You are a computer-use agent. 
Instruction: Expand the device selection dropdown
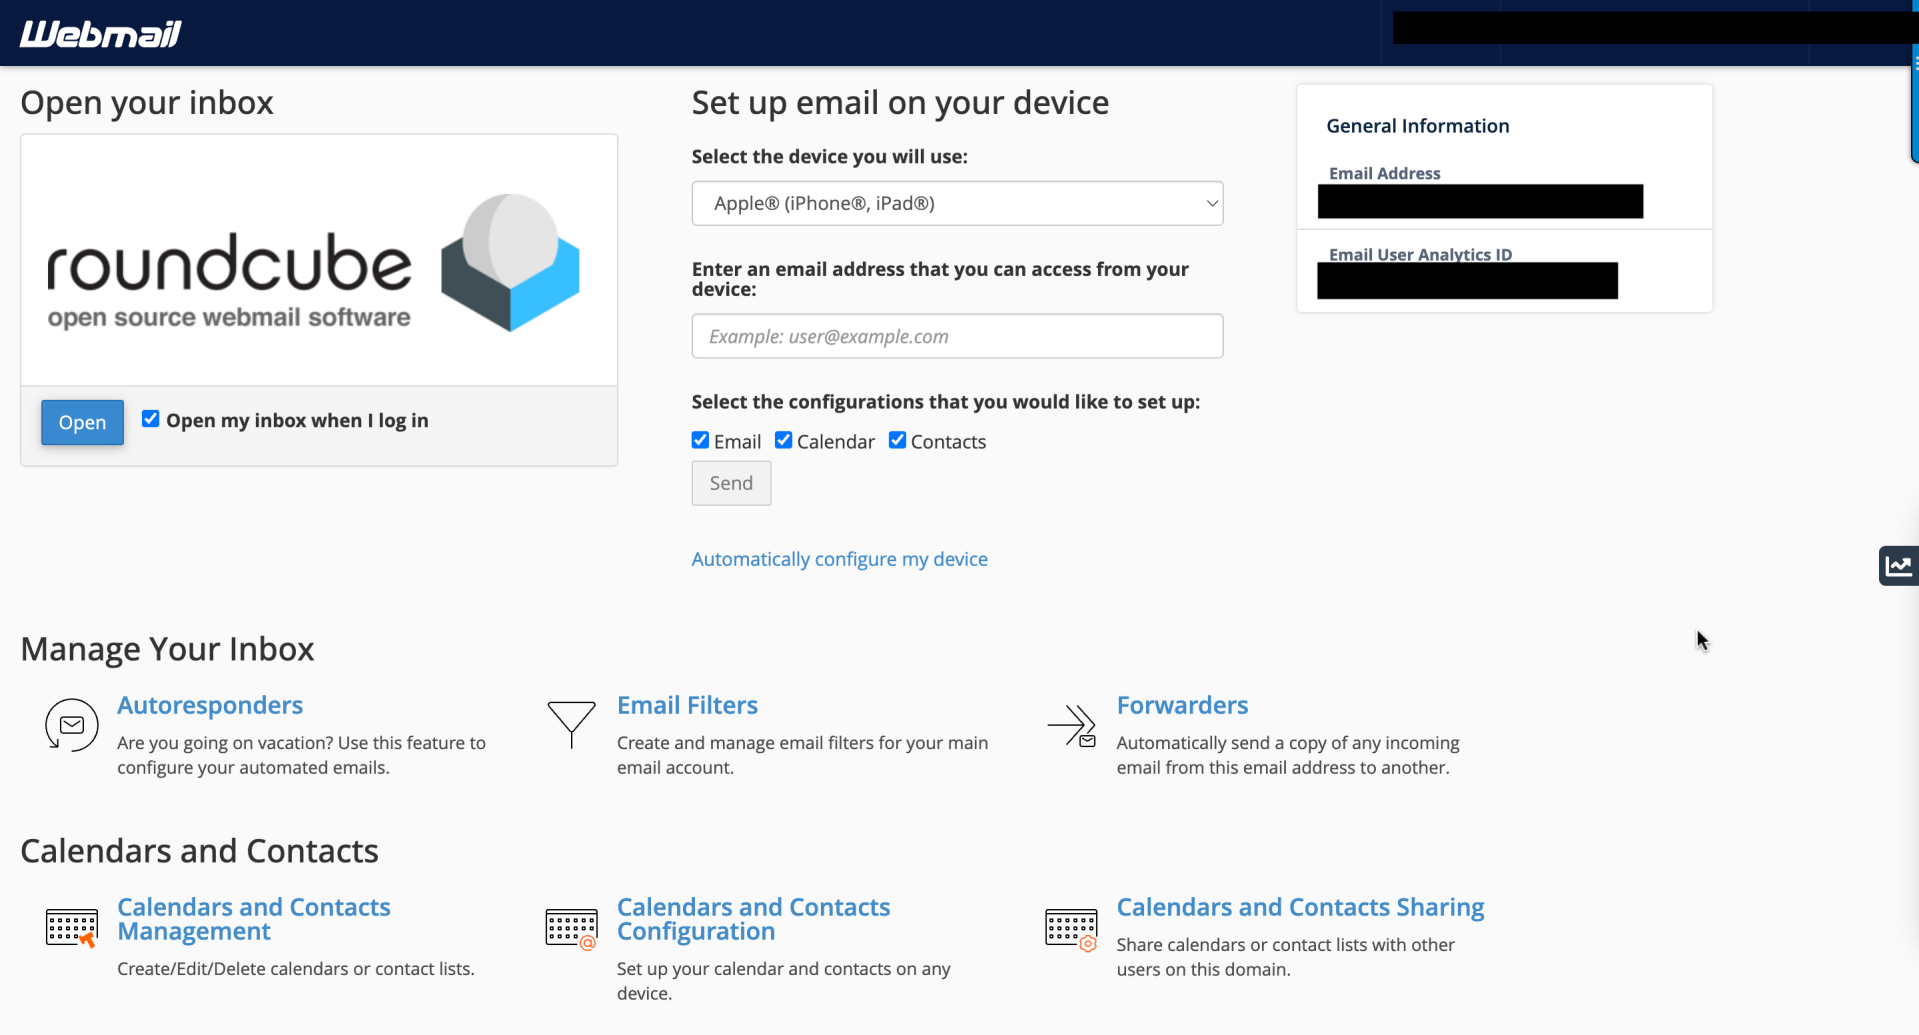[x=957, y=203]
